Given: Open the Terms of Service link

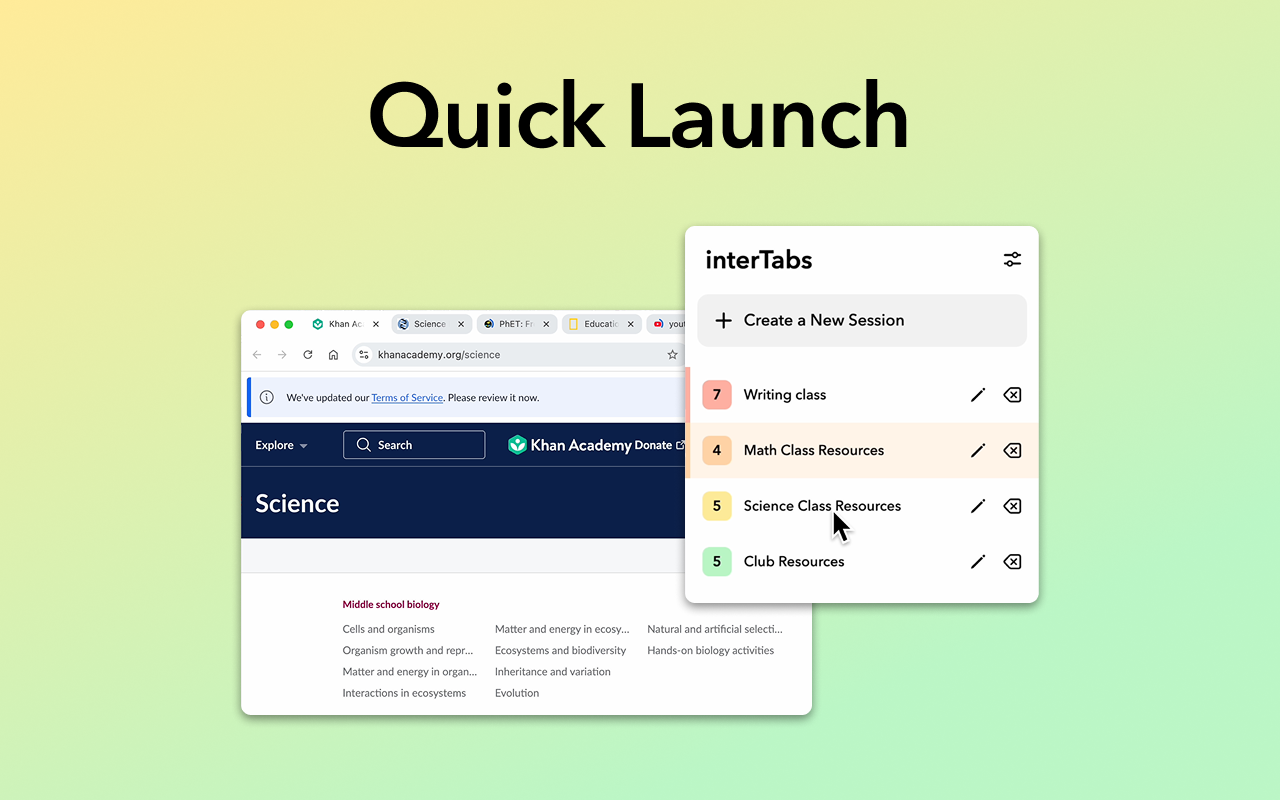Looking at the screenshot, I should tap(407, 397).
